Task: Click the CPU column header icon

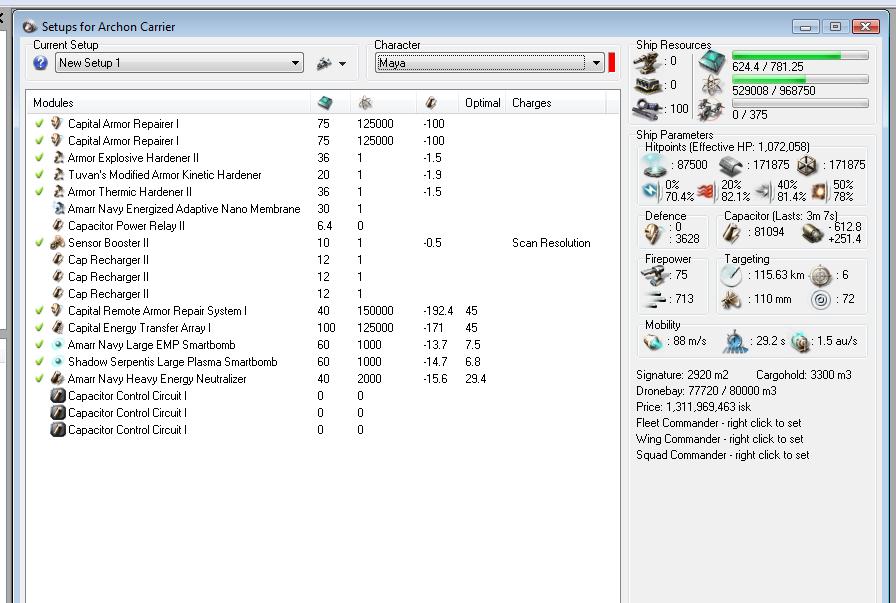Action: (325, 103)
